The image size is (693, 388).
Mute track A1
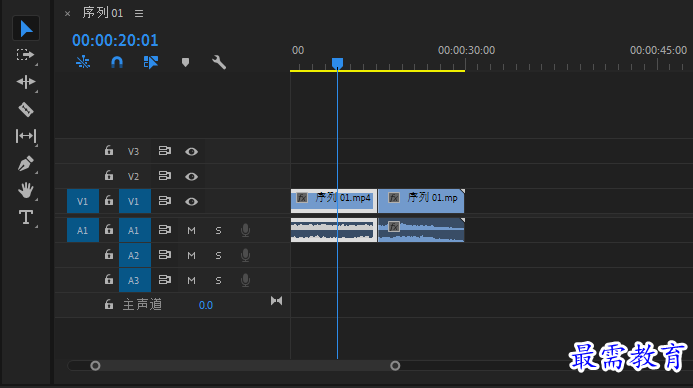(x=191, y=230)
